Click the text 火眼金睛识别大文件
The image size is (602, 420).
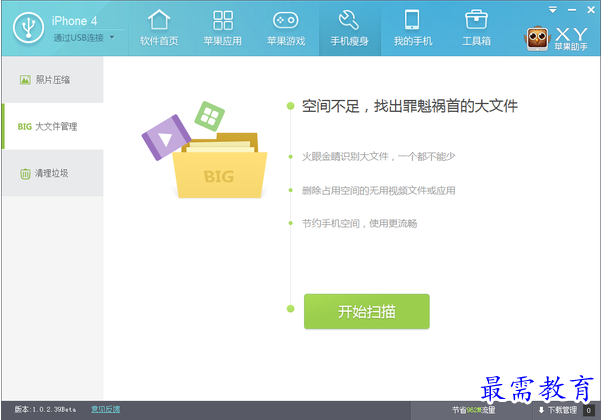click(x=345, y=156)
